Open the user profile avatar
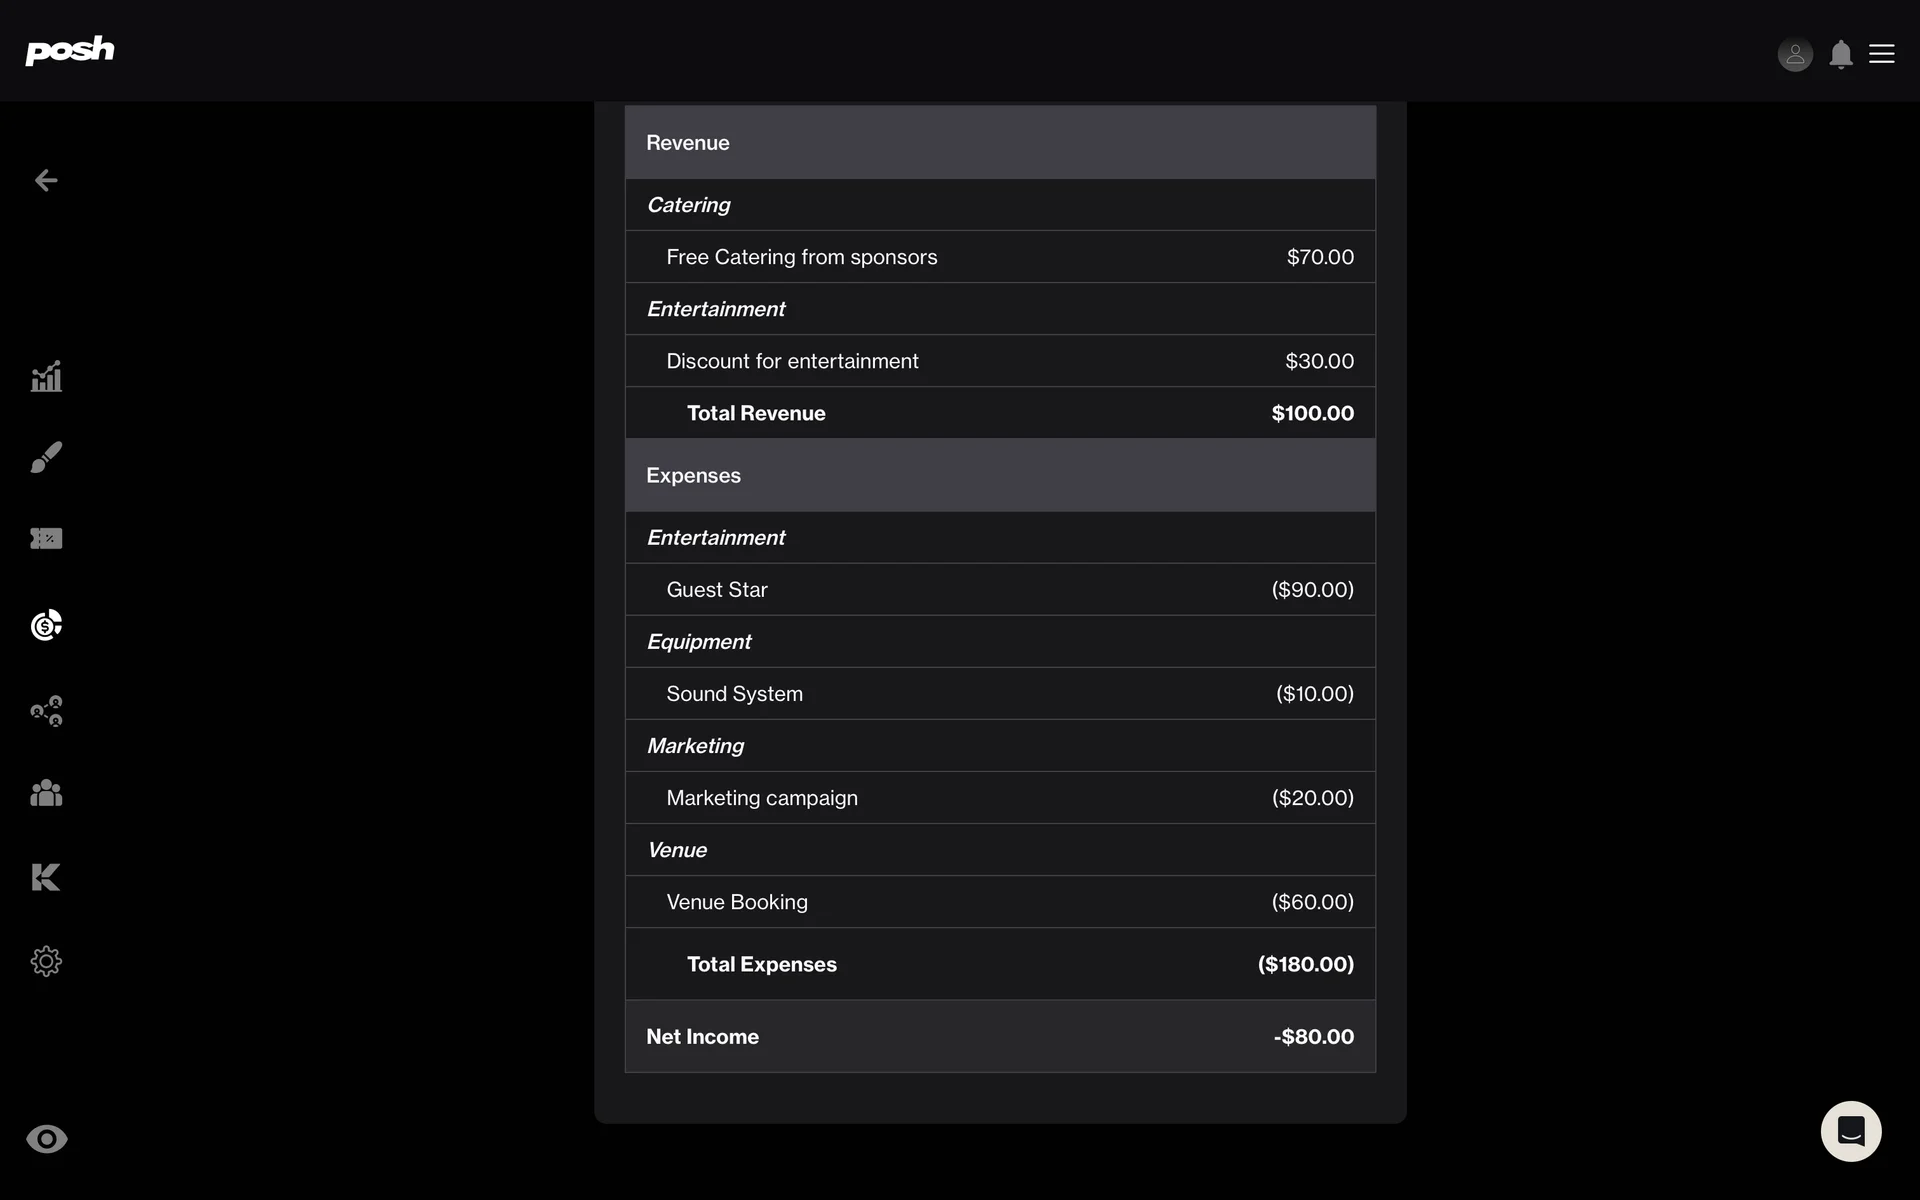Viewport: 1920px width, 1200px height. pos(1795,54)
